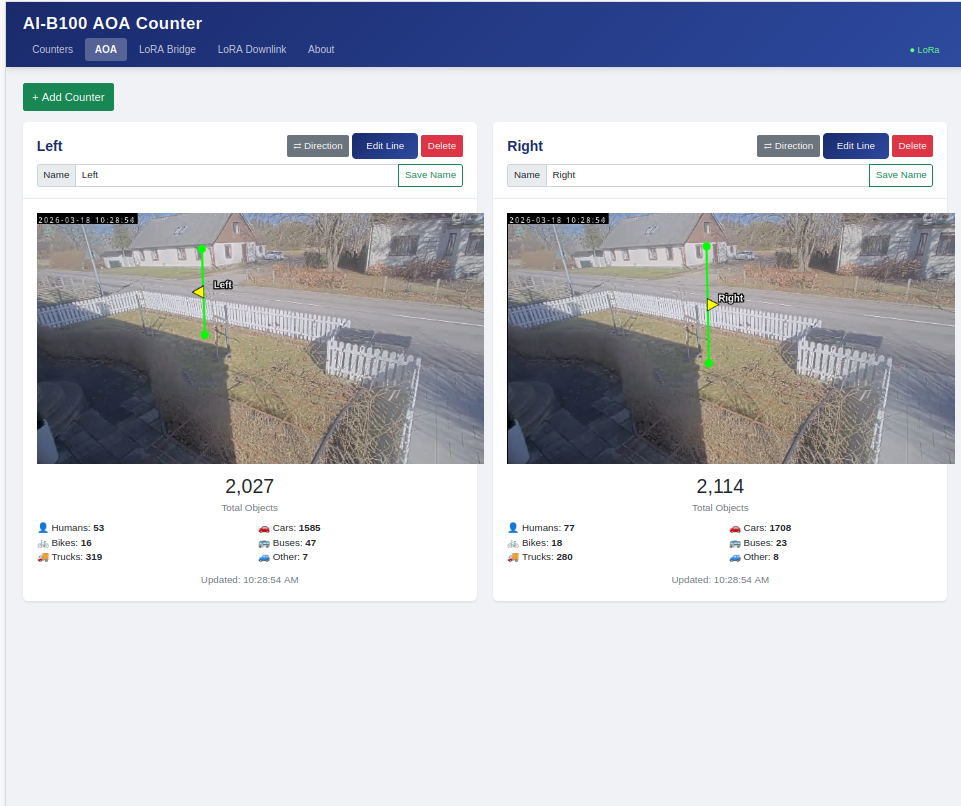Click Edit Line on the Left counter
This screenshot has height=806, width=961.
pyautogui.click(x=385, y=146)
